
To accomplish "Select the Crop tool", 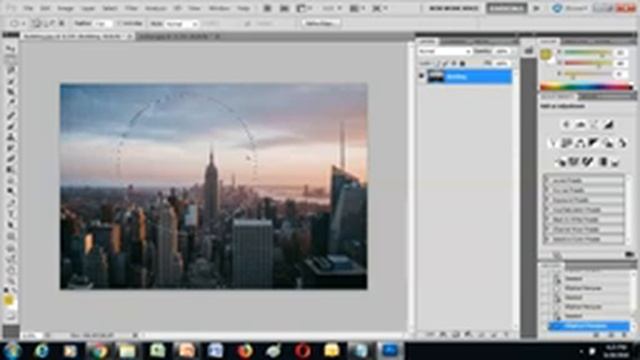I will pos(11,92).
